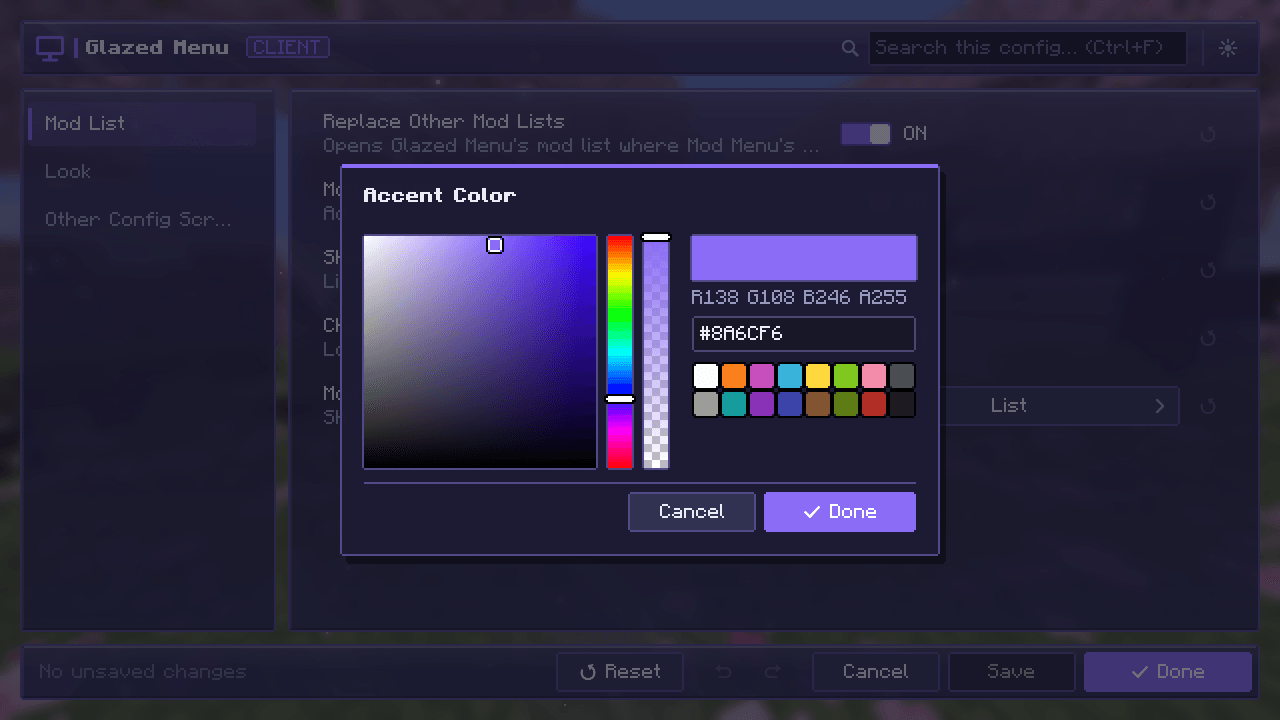
Task: Pick the pink preset swatch
Action: tap(874, 376)
